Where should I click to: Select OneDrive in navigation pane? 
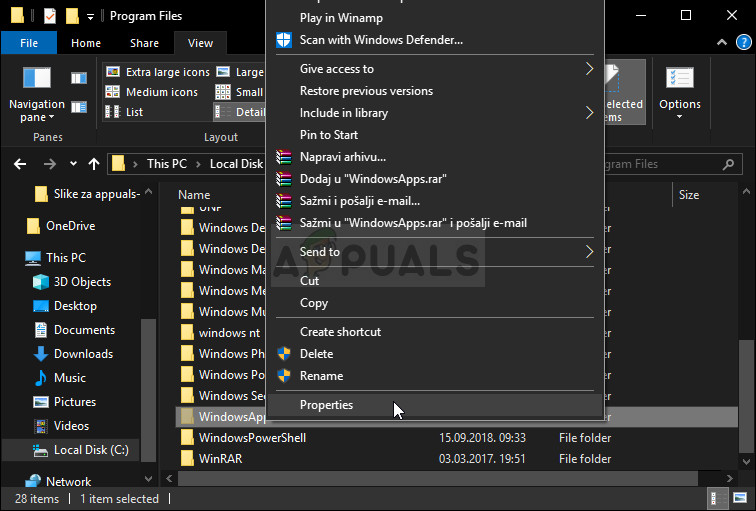tap(61, 226)
